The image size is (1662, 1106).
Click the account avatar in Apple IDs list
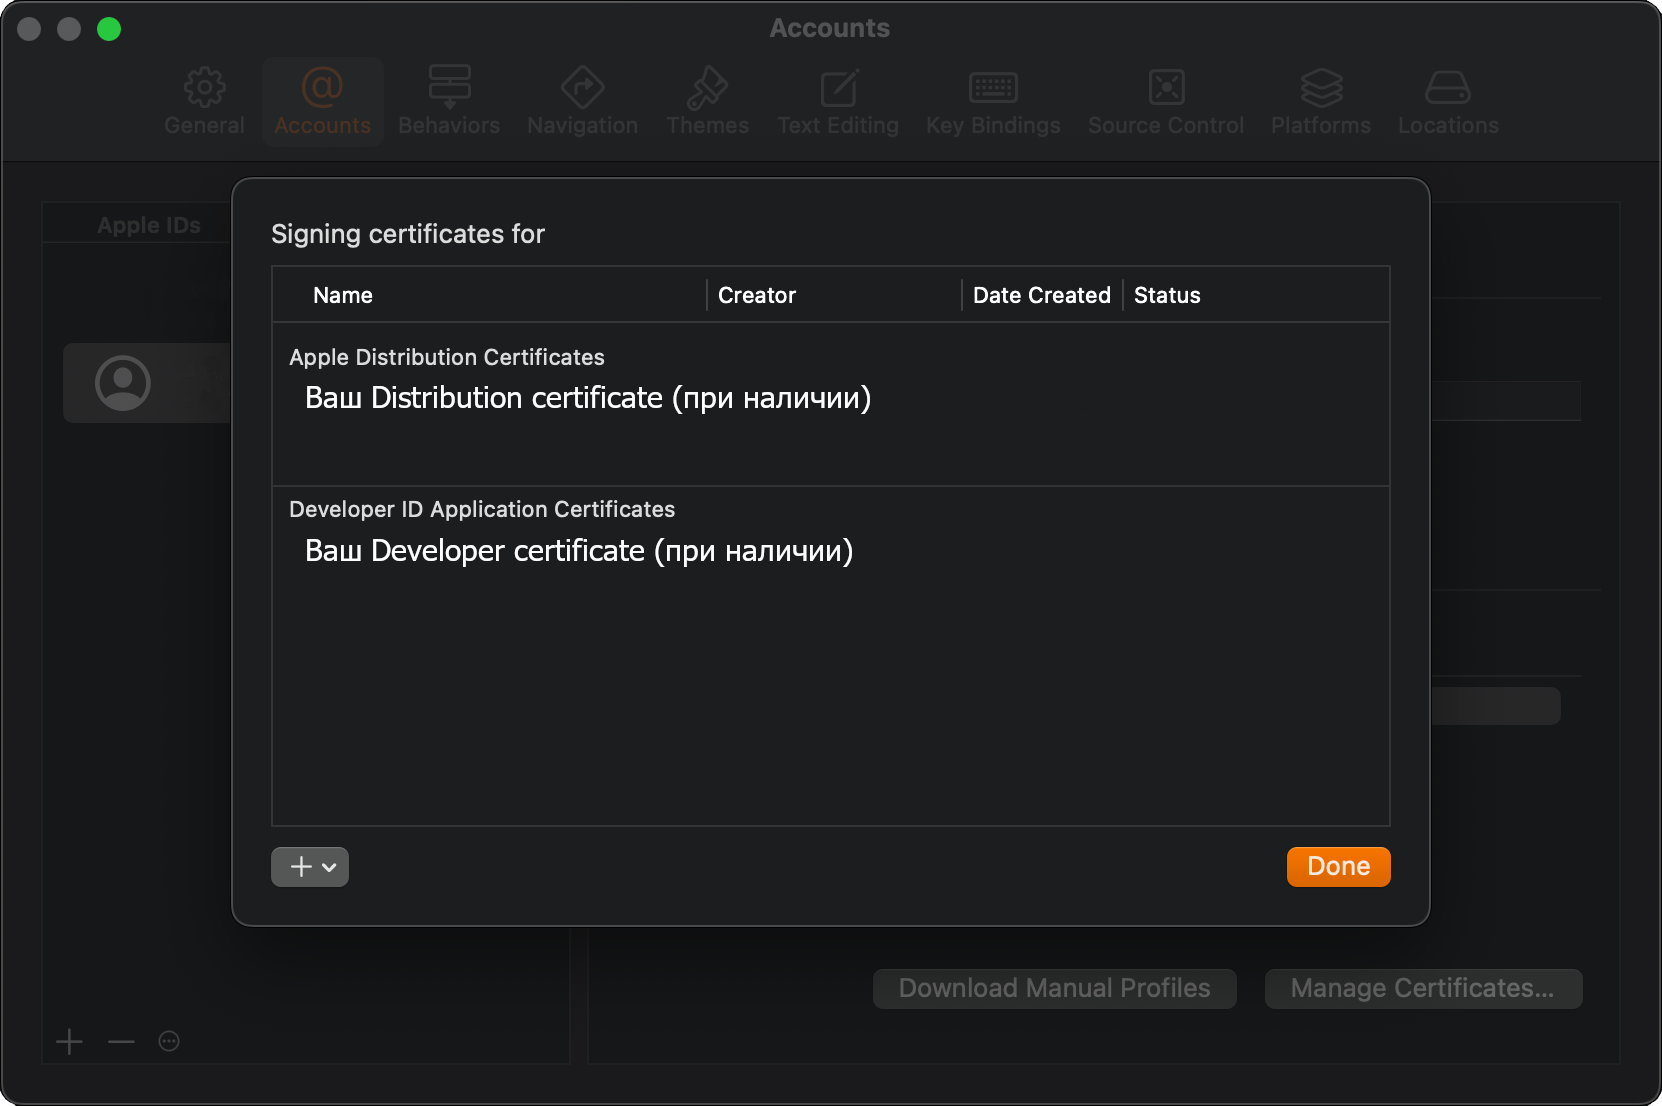pyautogui.click(x=123, y=383)
